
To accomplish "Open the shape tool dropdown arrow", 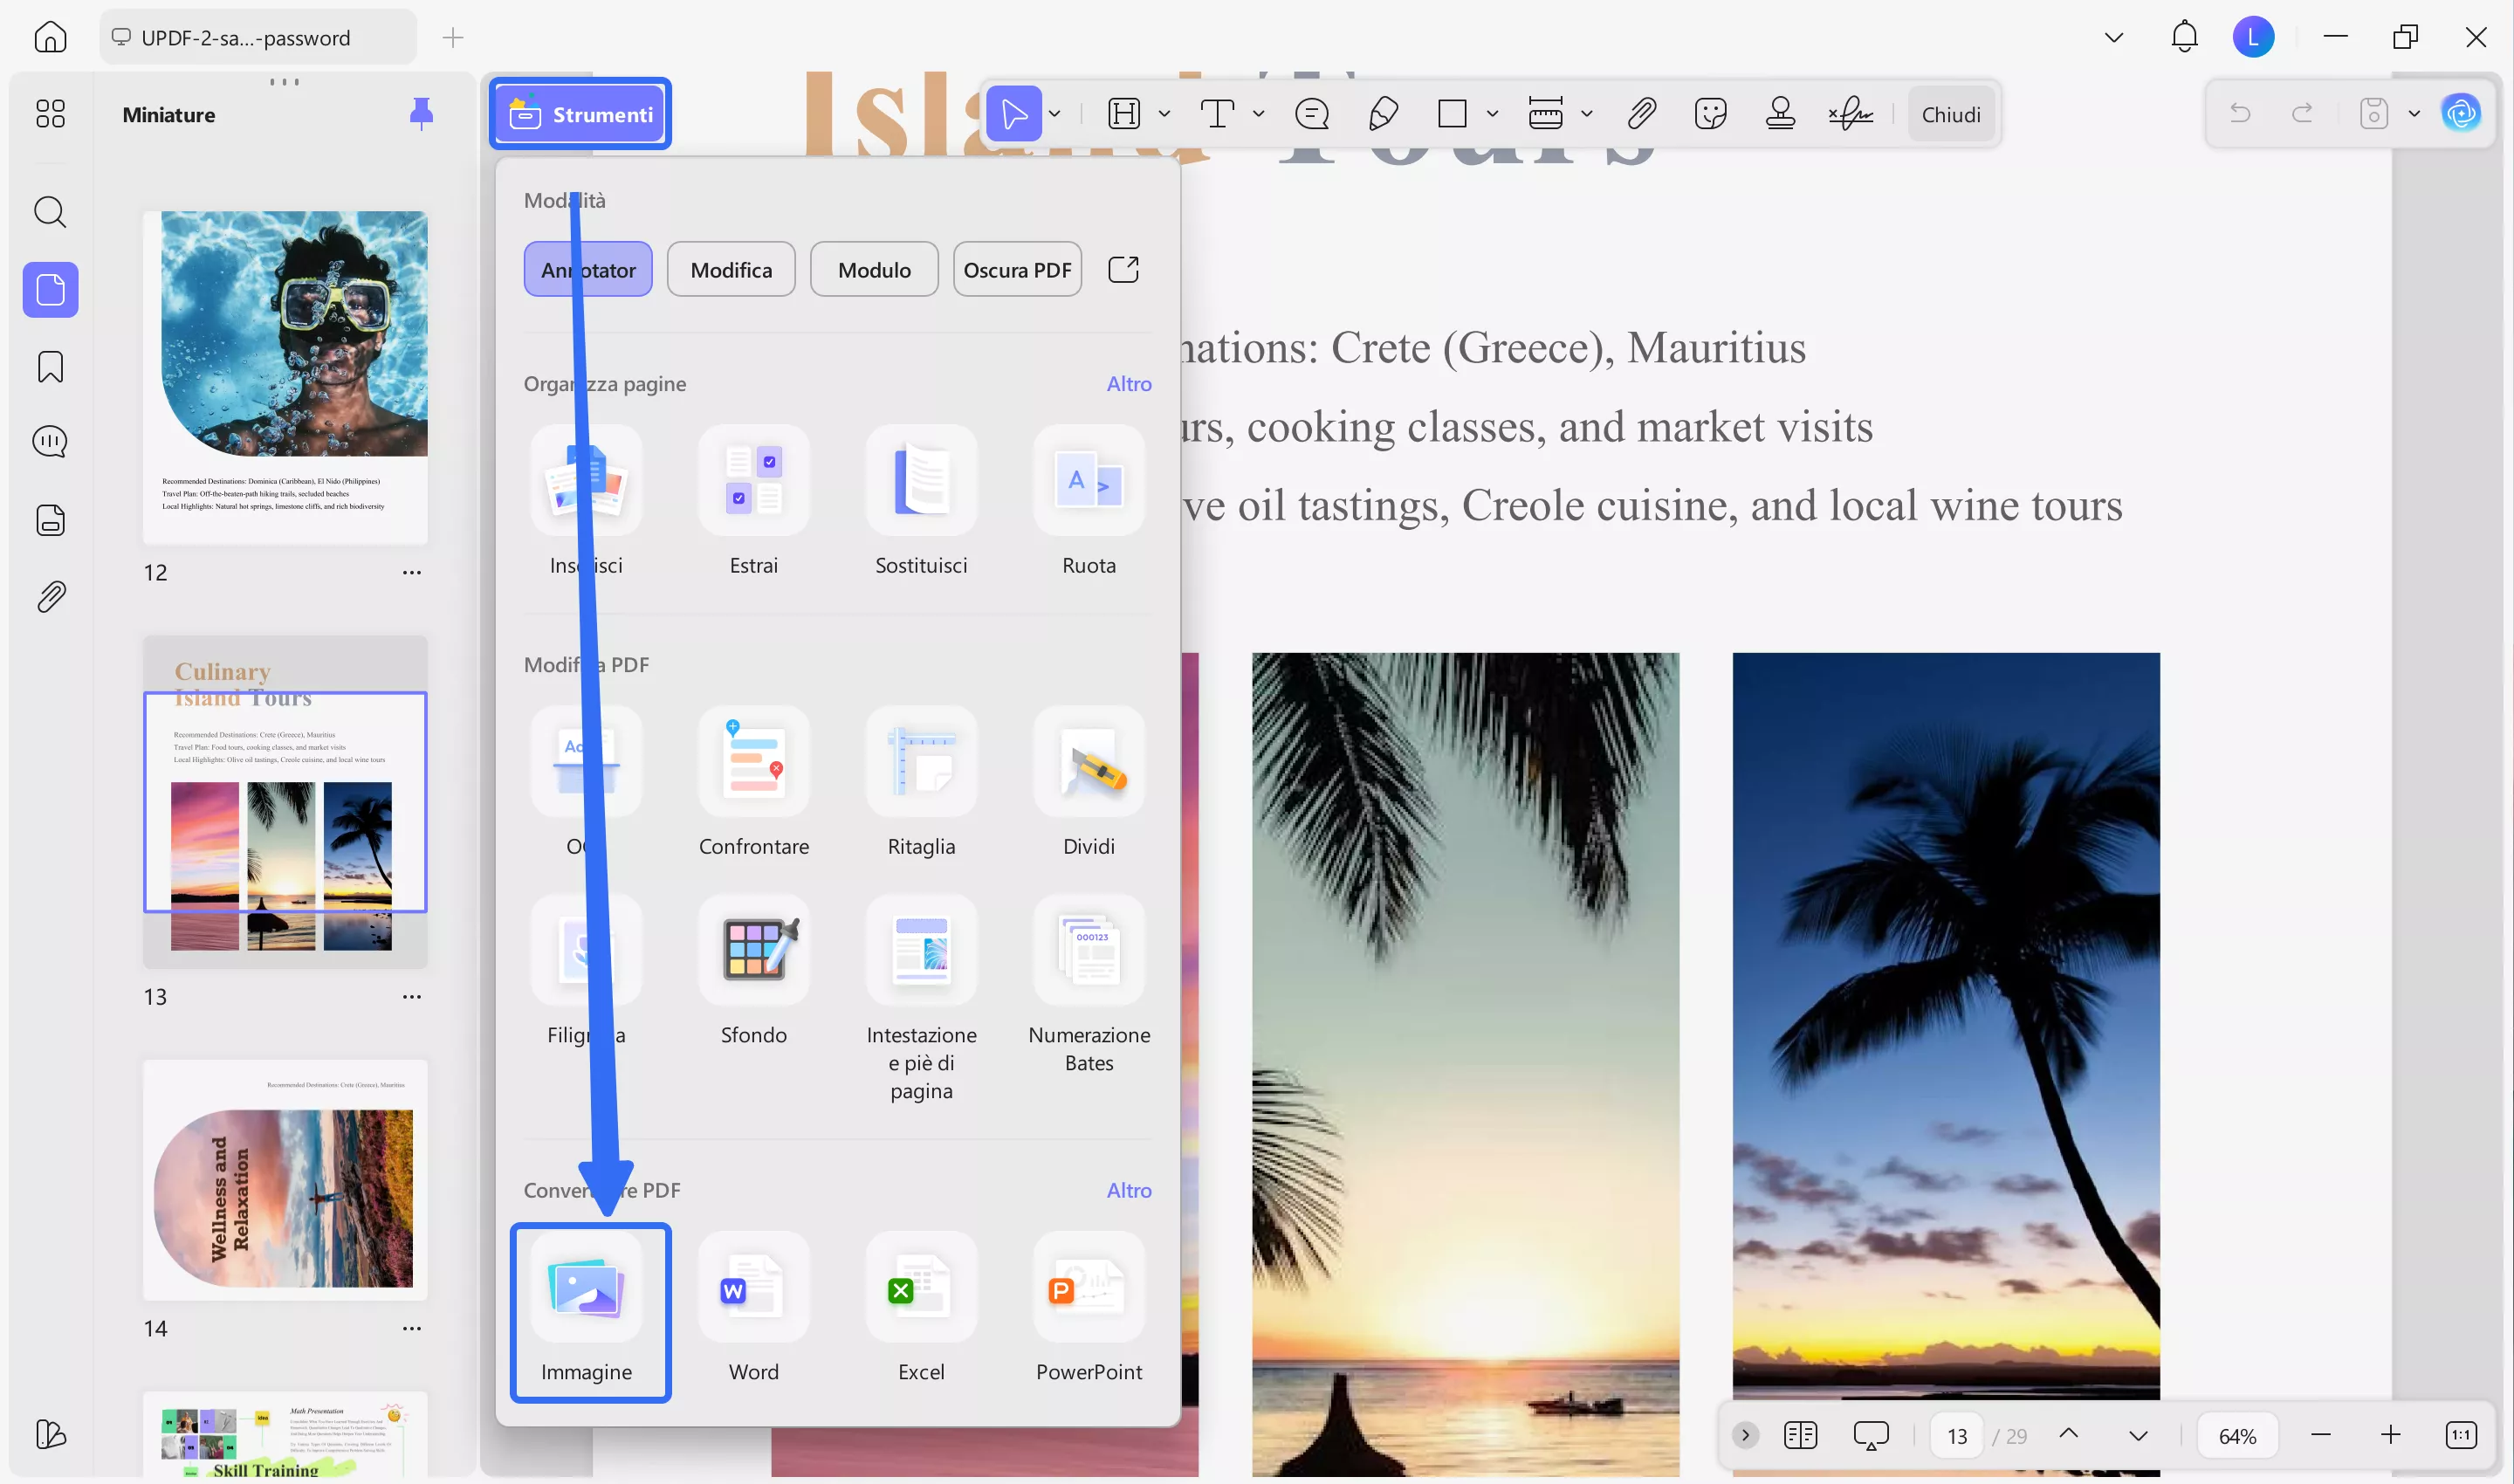I will coord(1491,113).
